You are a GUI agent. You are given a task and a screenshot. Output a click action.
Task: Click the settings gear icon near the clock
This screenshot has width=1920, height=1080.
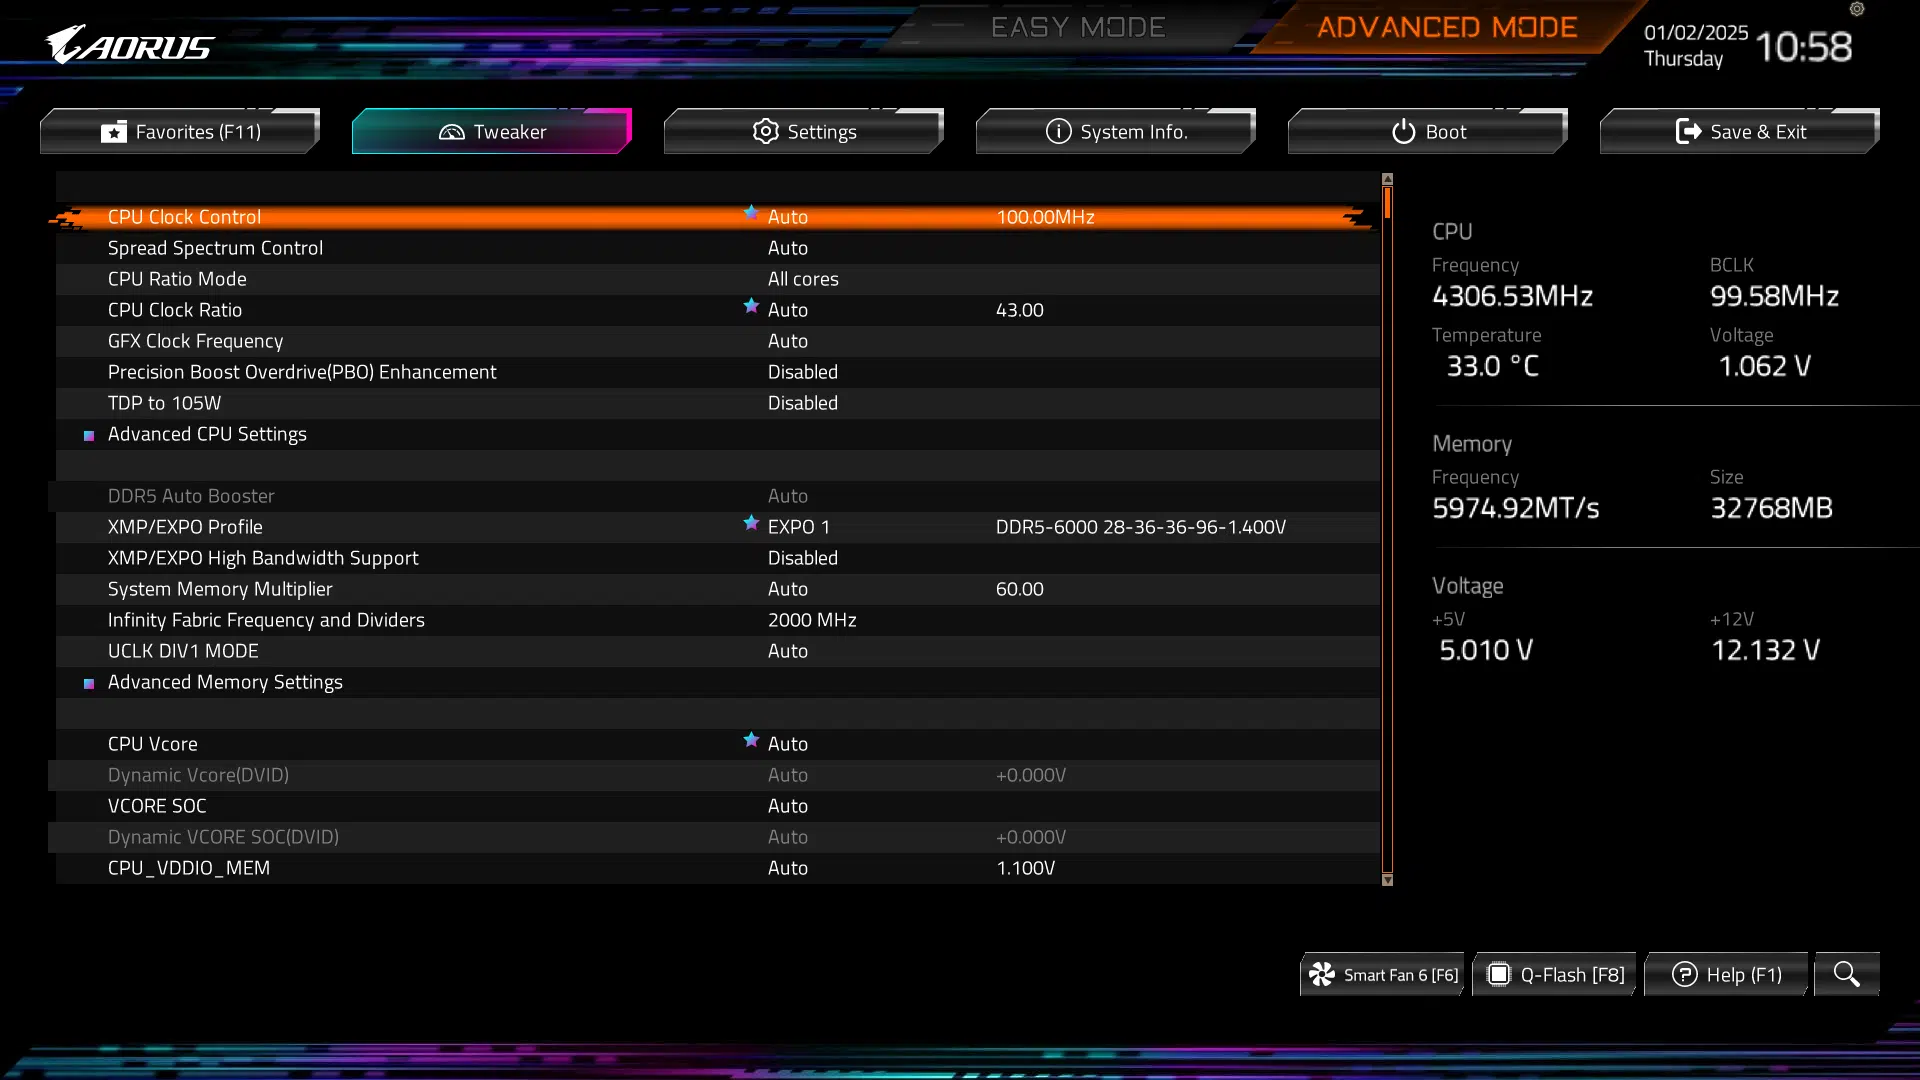1857,9
